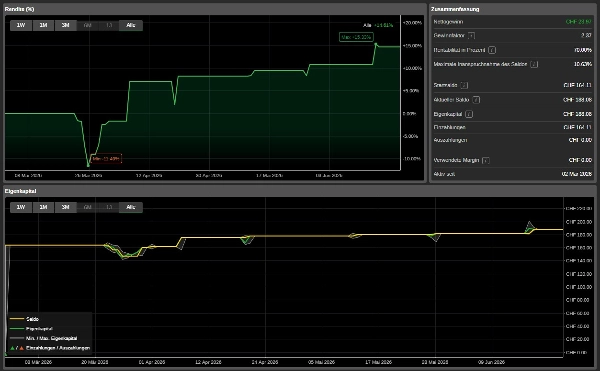Open info icon beside Rentabilität in Prozent
This screenshot has height=371, width=600.
click(x=492, y=50)
